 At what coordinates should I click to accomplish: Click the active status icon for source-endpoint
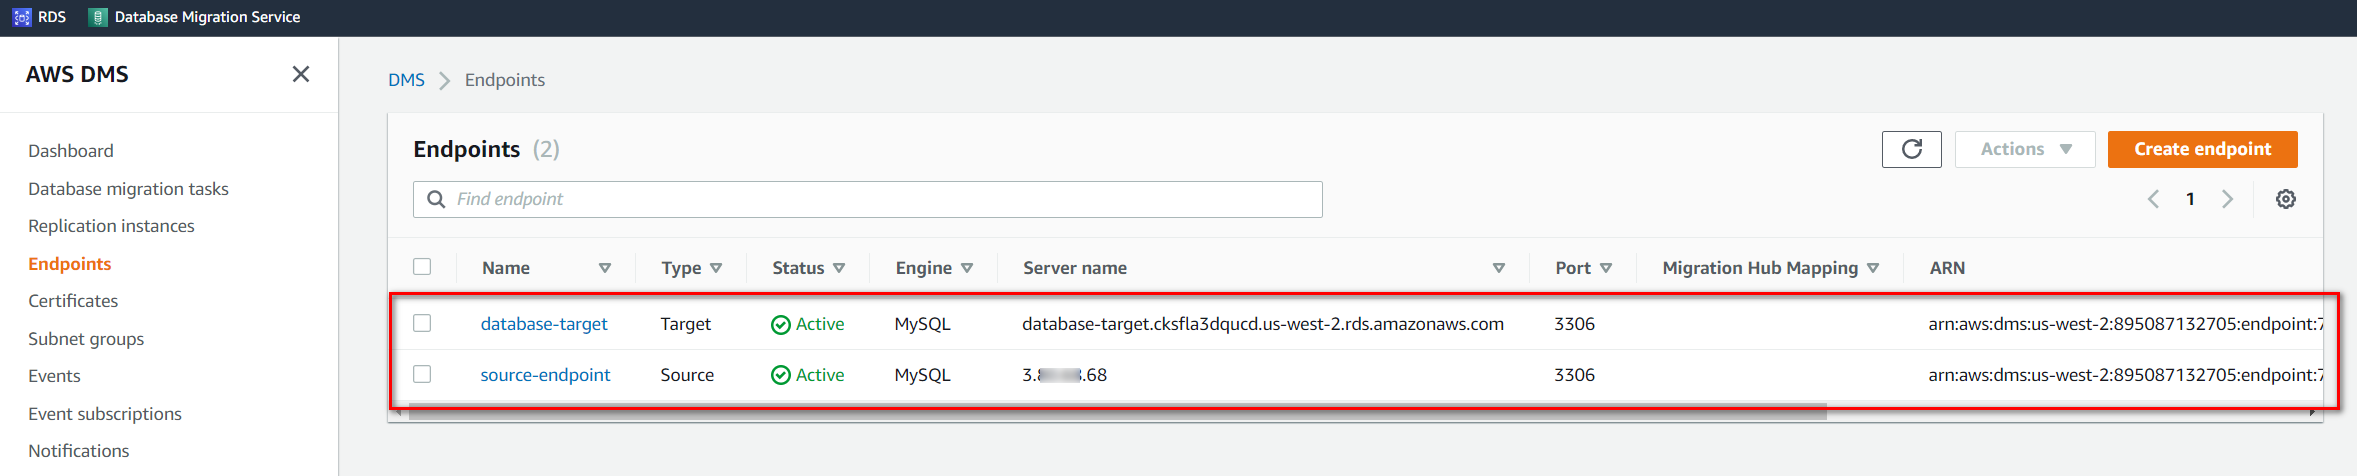[781, 375]
